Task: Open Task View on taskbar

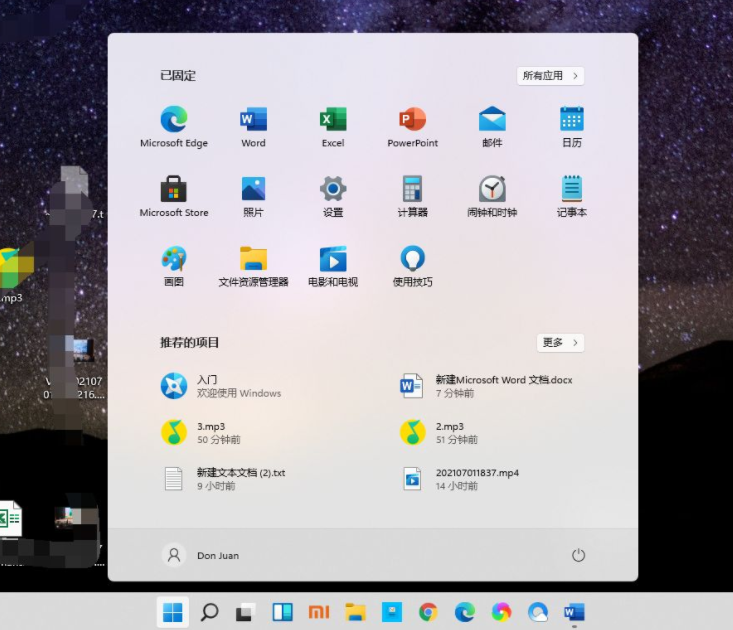Action: (x=245, y=612)
